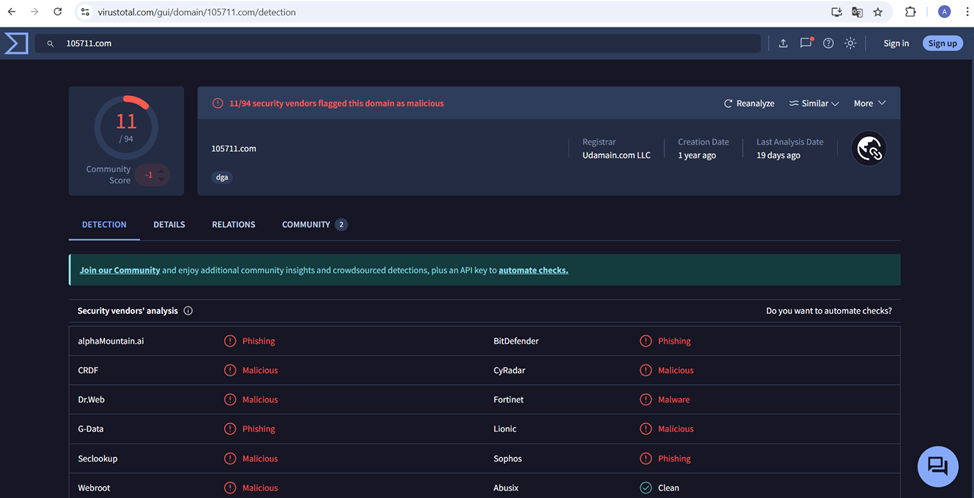Open the Join our Community link
The width and height of the screenshot is (974, 498).
[120, 271]
